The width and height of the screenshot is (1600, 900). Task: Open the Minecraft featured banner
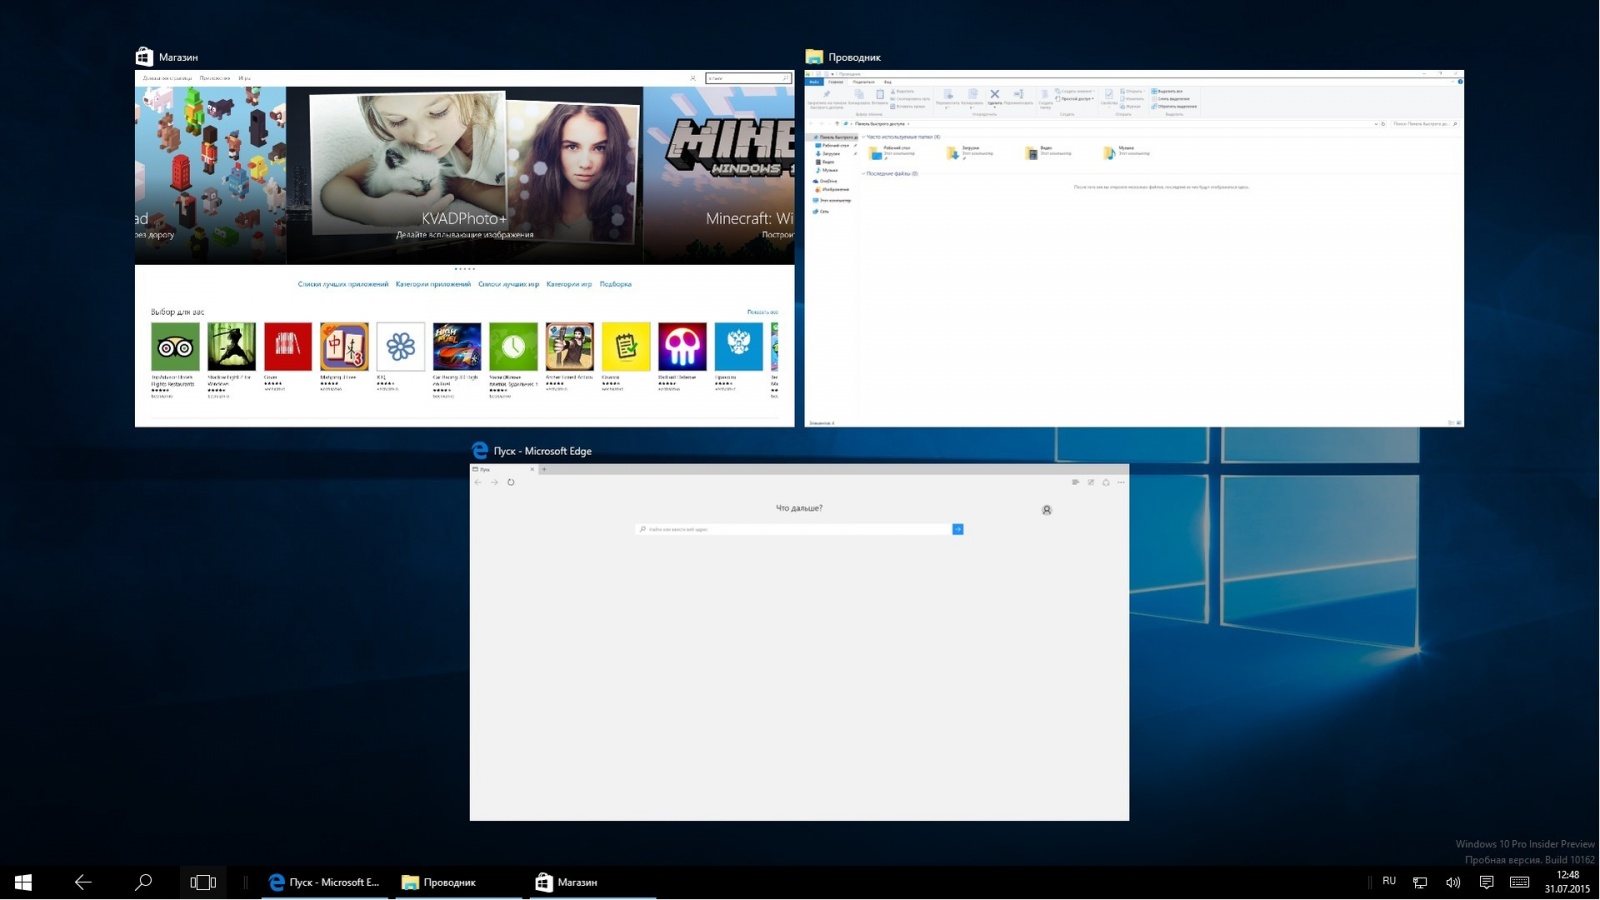(719, 175)
